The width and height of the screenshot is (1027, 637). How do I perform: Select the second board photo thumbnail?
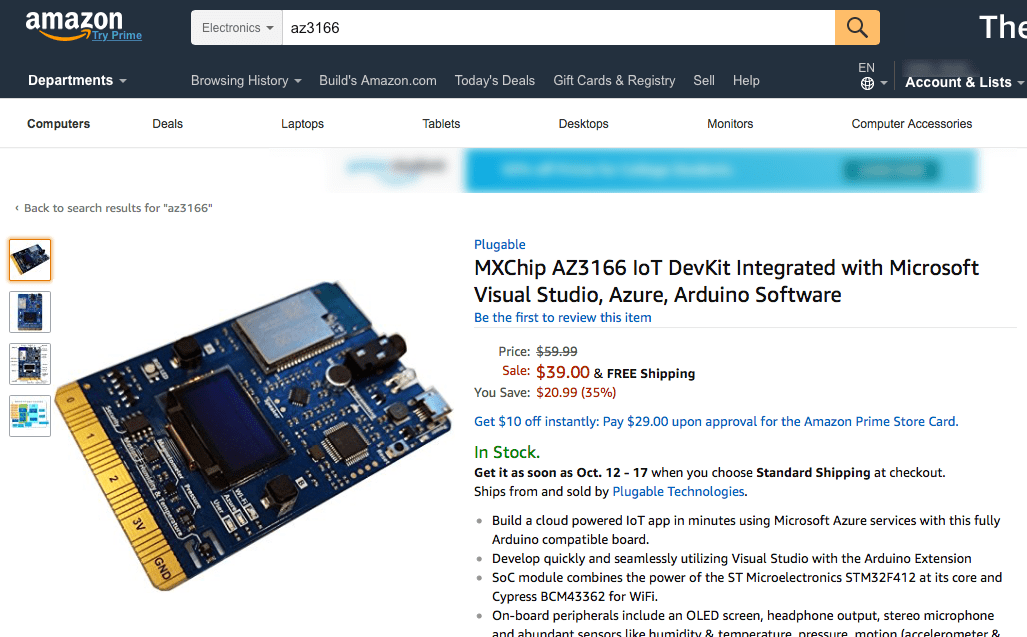[29, 311]
